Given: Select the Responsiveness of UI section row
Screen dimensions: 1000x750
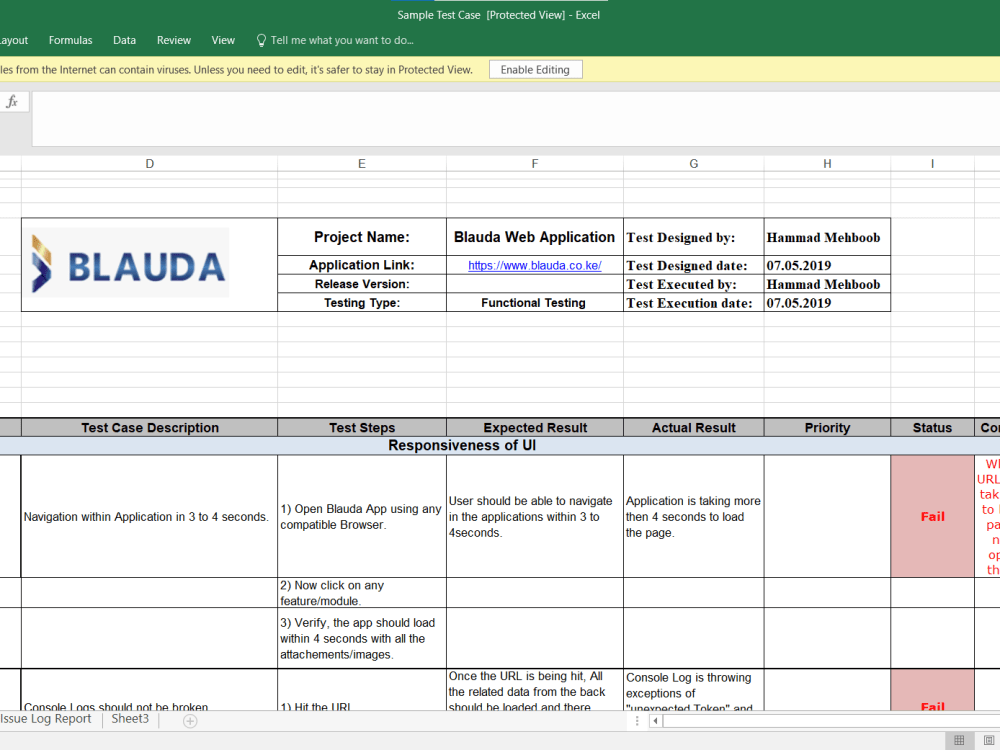Looking at the screenshot, I should (x=499, y=445).
